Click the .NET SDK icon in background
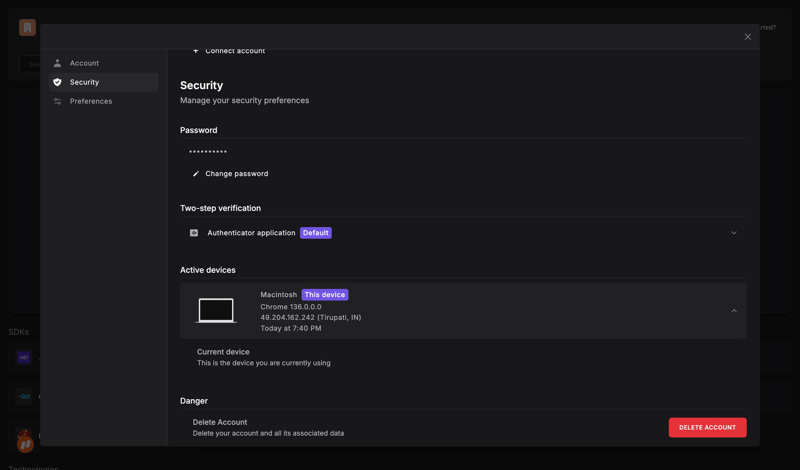This screenshot has width=800, height=470. coord(23,358)
